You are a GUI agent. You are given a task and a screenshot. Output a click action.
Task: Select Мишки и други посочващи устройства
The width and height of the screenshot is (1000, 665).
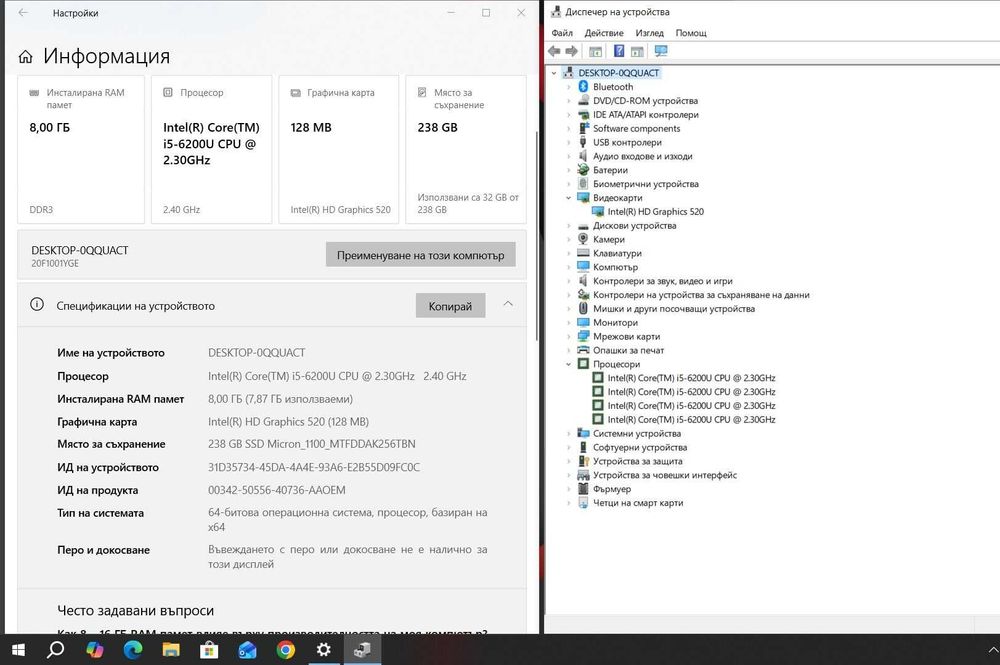tap(673, 309)
